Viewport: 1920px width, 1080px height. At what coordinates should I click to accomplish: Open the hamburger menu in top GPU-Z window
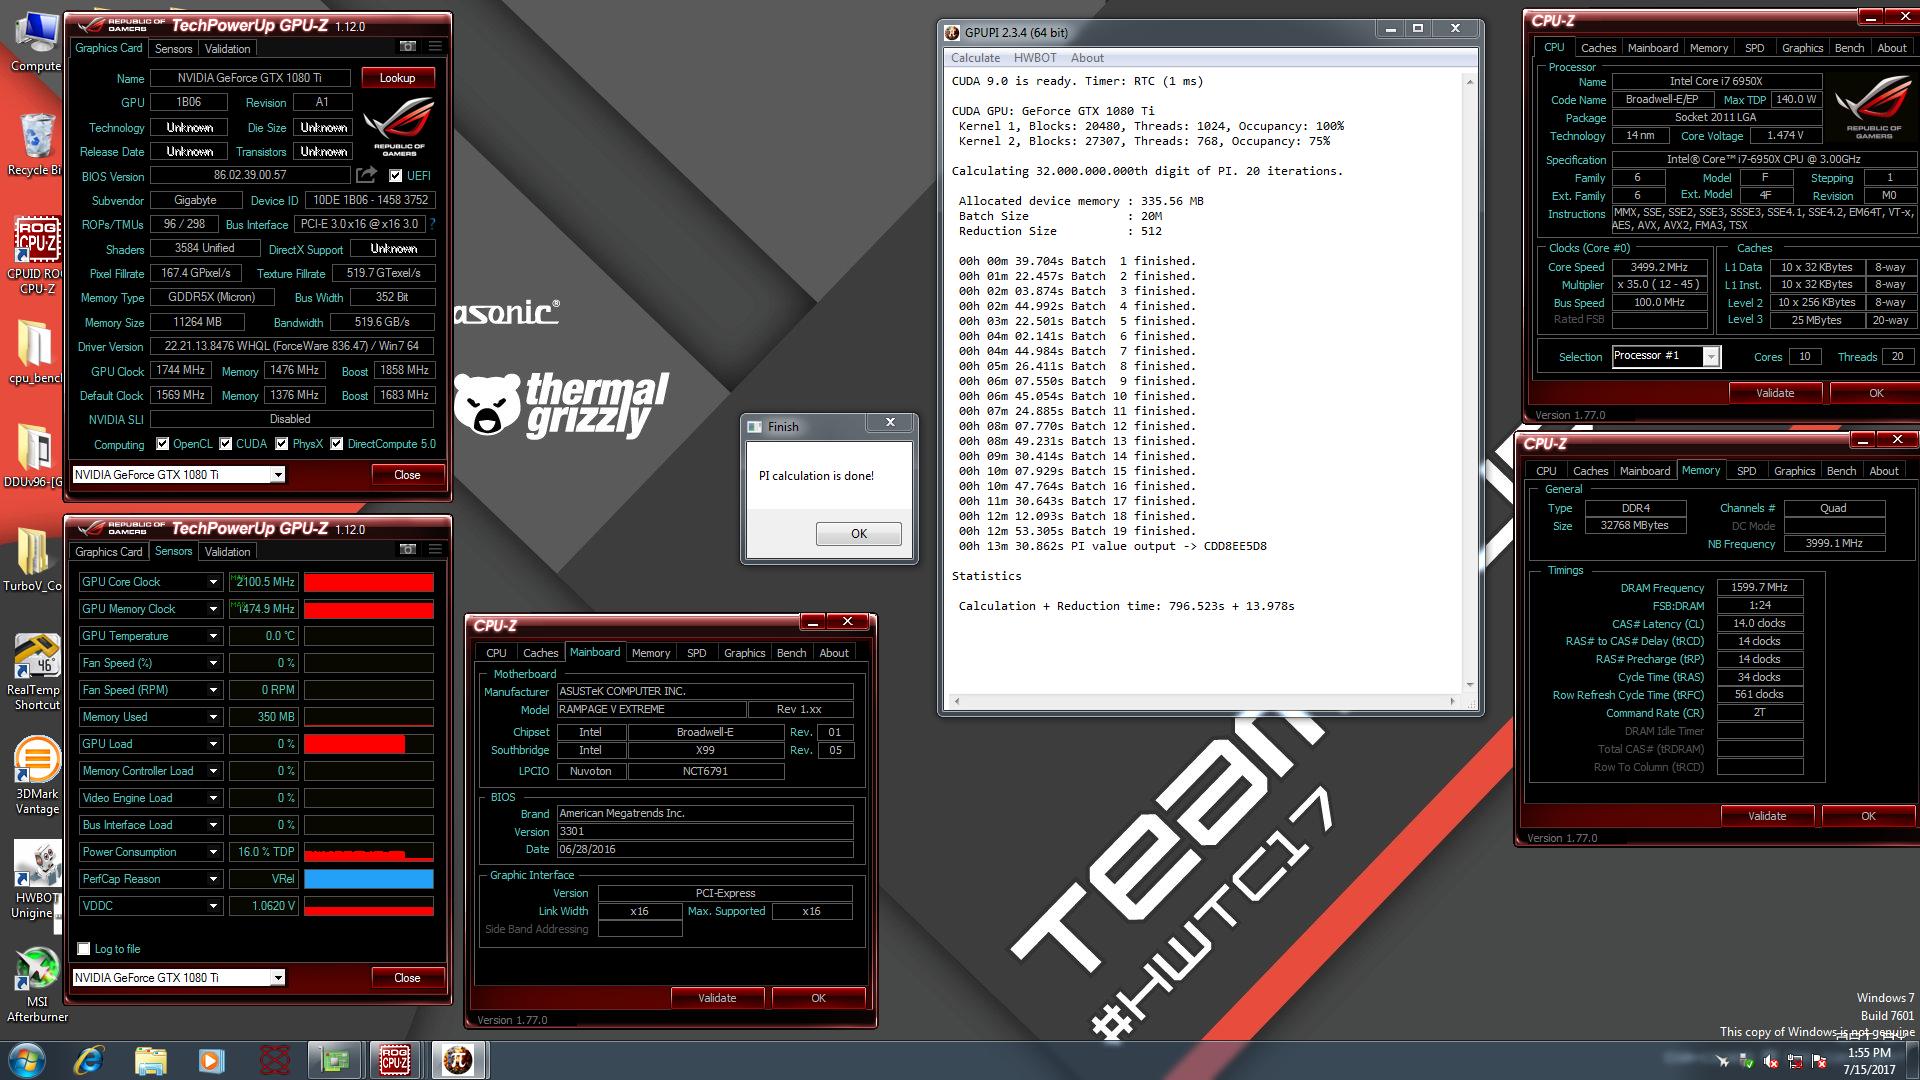coord(435,47)
